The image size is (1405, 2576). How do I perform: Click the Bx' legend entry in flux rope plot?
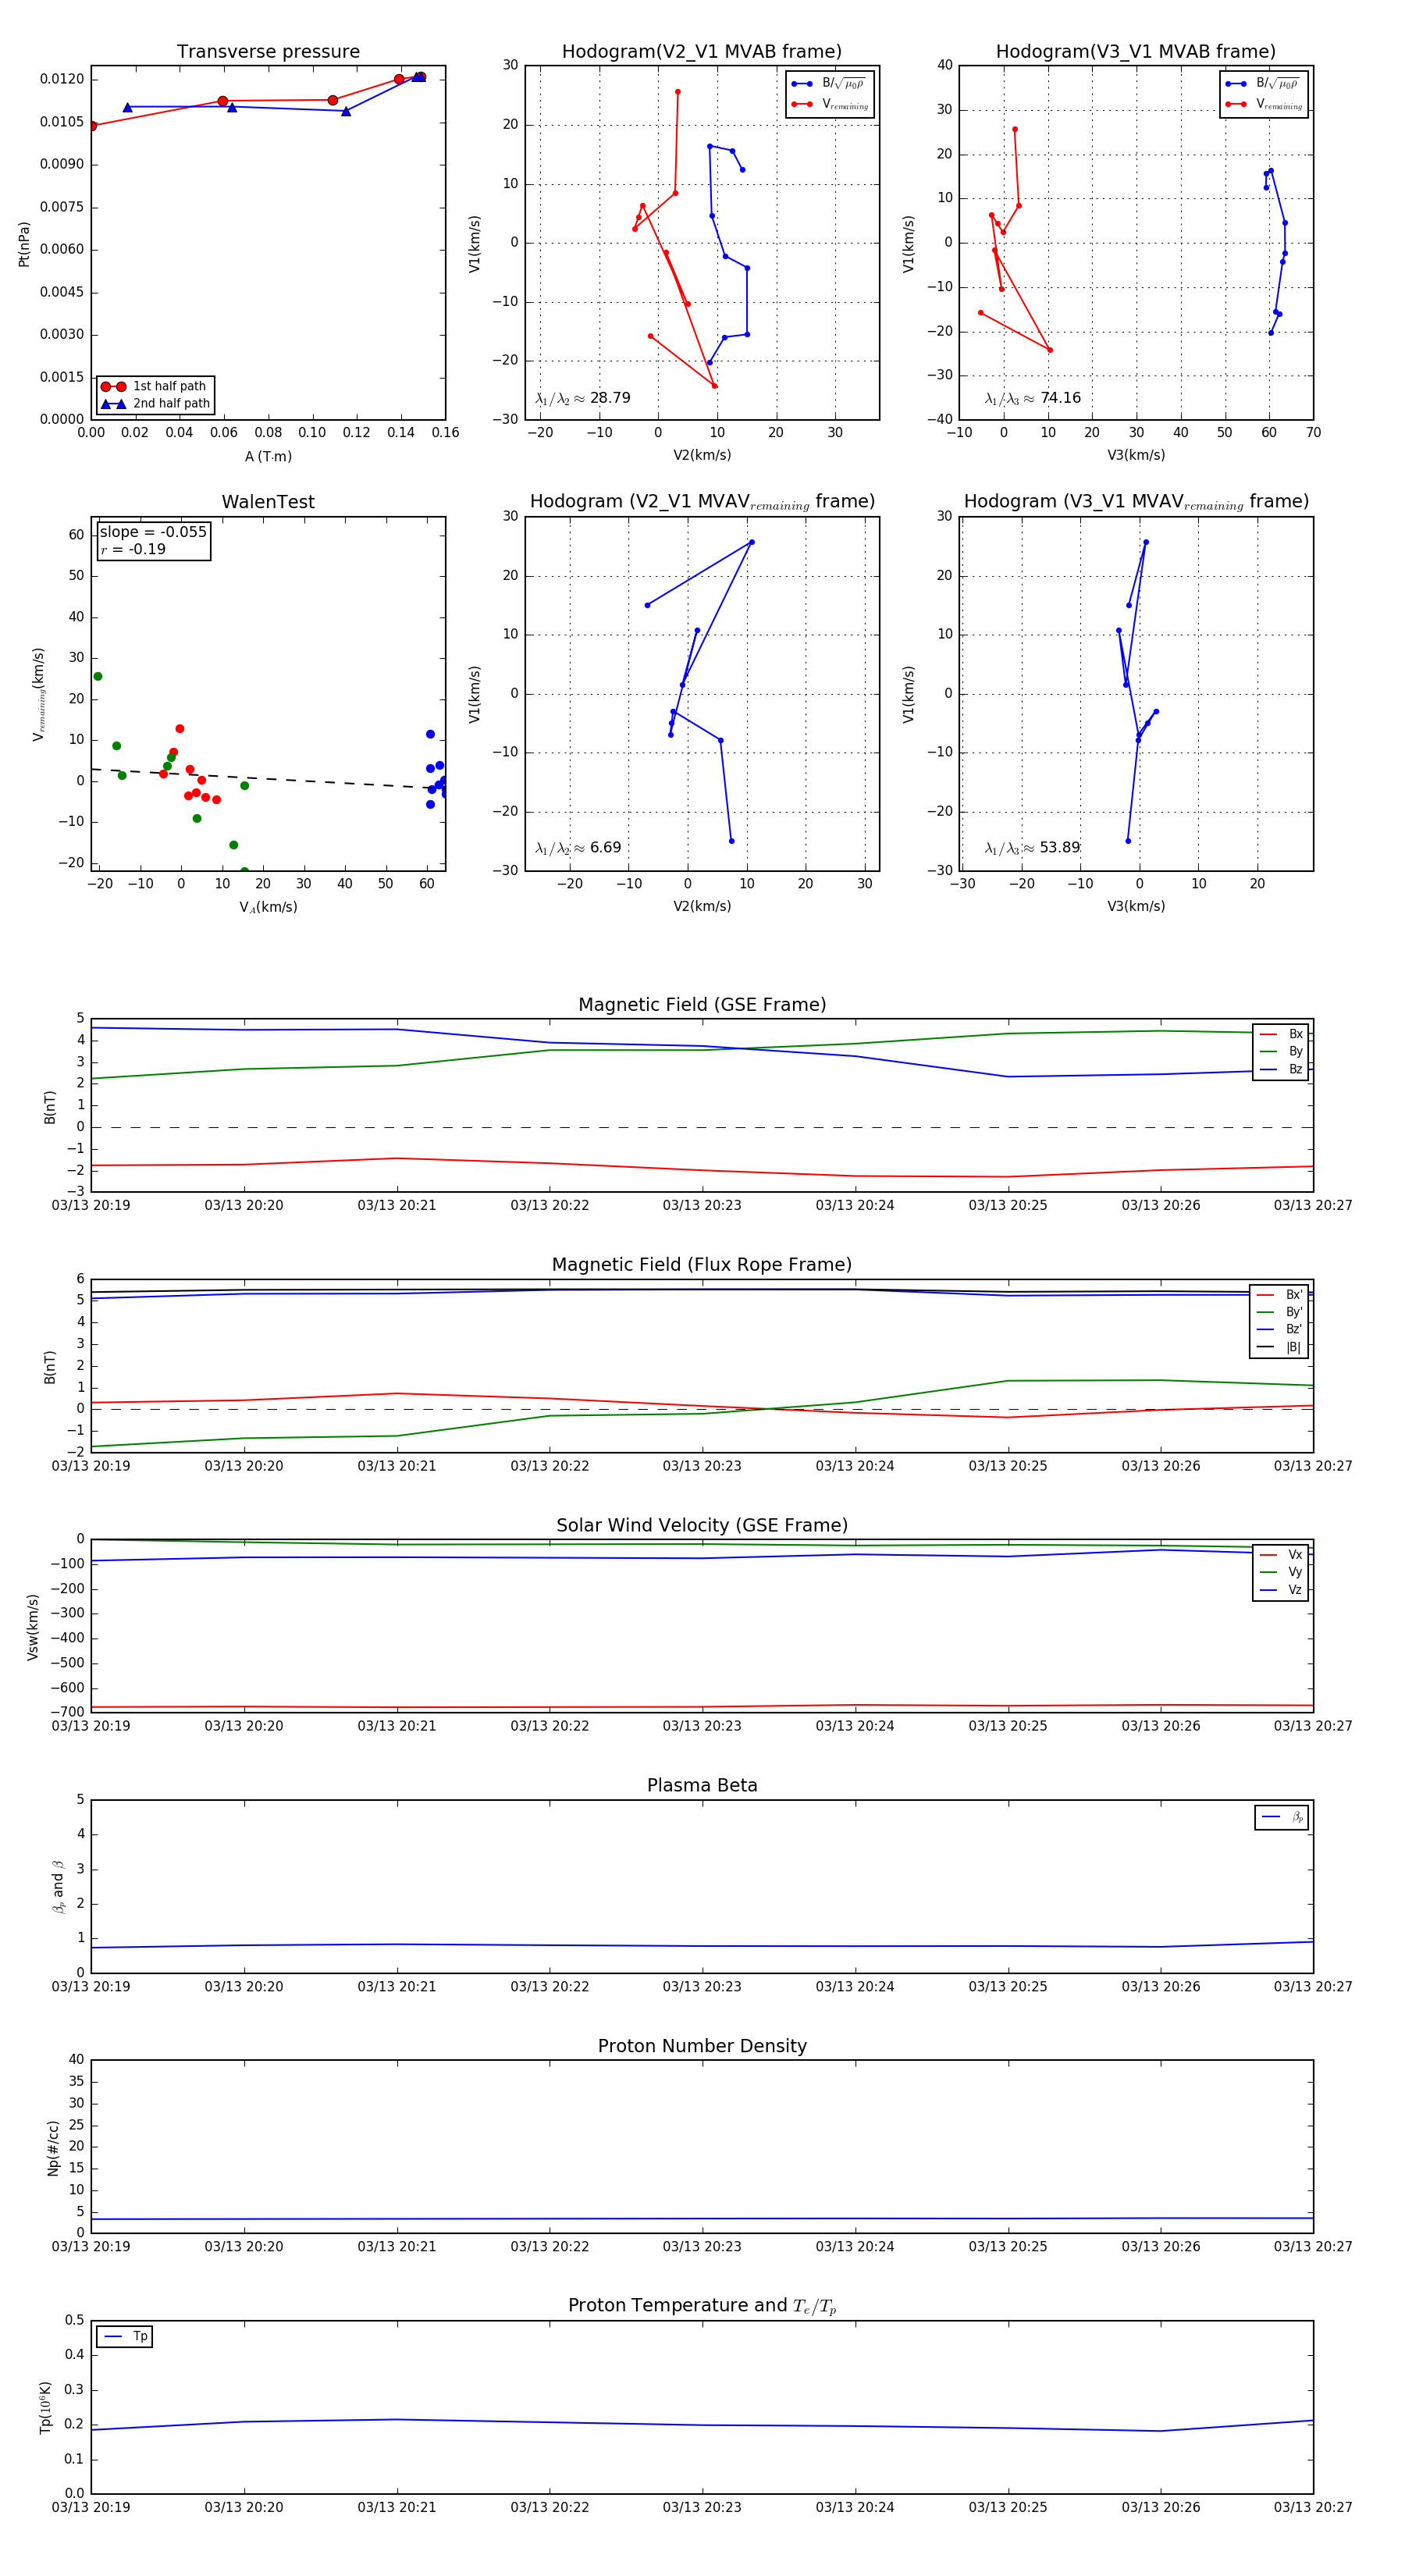[x=1279, y=1294]
